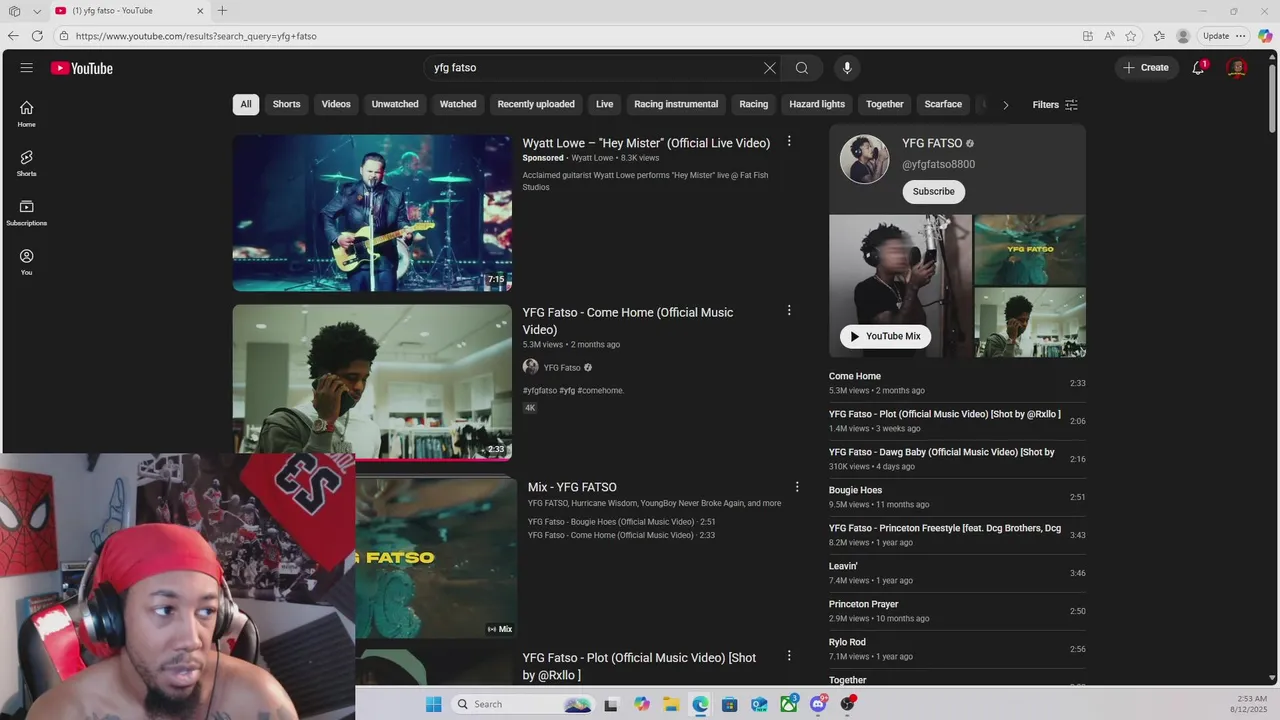The height and width of the screenshot is (720, 1280).
Task: Select the Recently uploaded chip
Action: point(536,104)
